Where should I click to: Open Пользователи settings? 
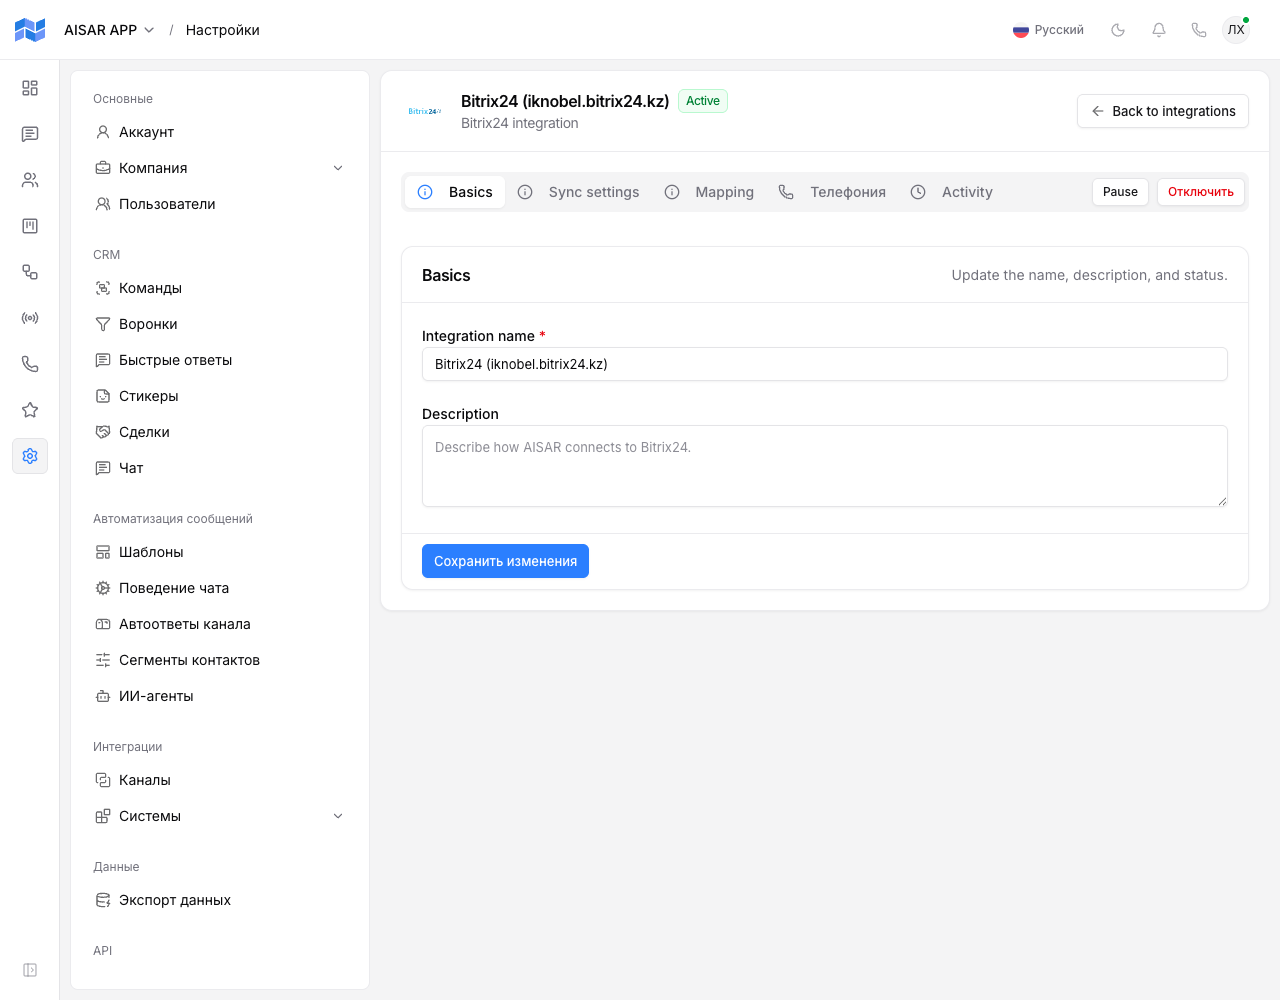[x=220, y=204]
